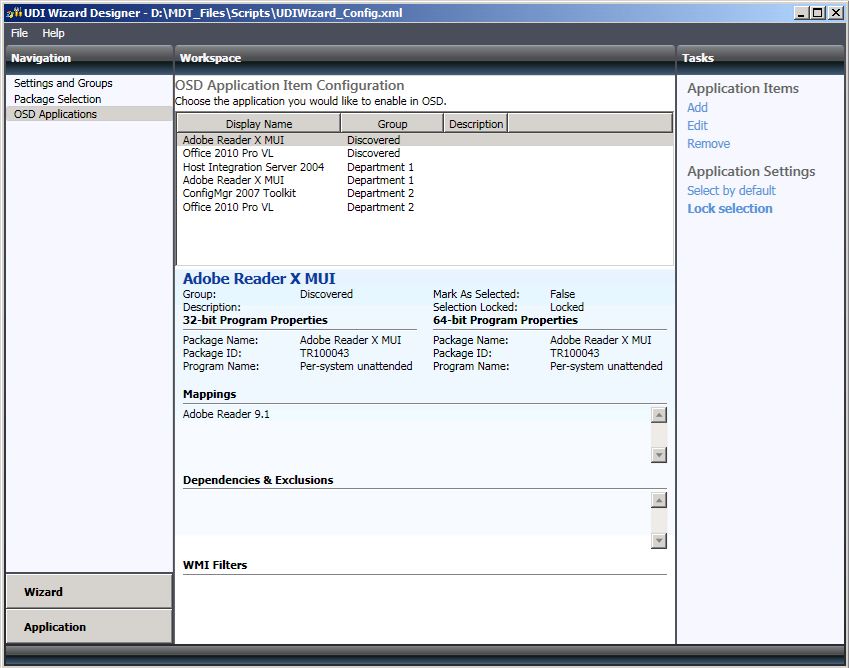This screenshot has width=849, height=668.
Task: Select Host Integration Server 2004 row
Action: [x=425, y=167]
